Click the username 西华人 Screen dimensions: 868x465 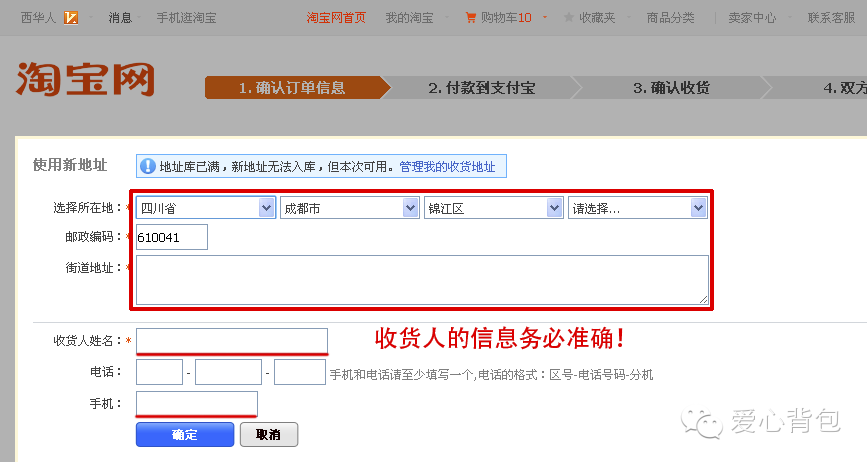tap(38, 18)
